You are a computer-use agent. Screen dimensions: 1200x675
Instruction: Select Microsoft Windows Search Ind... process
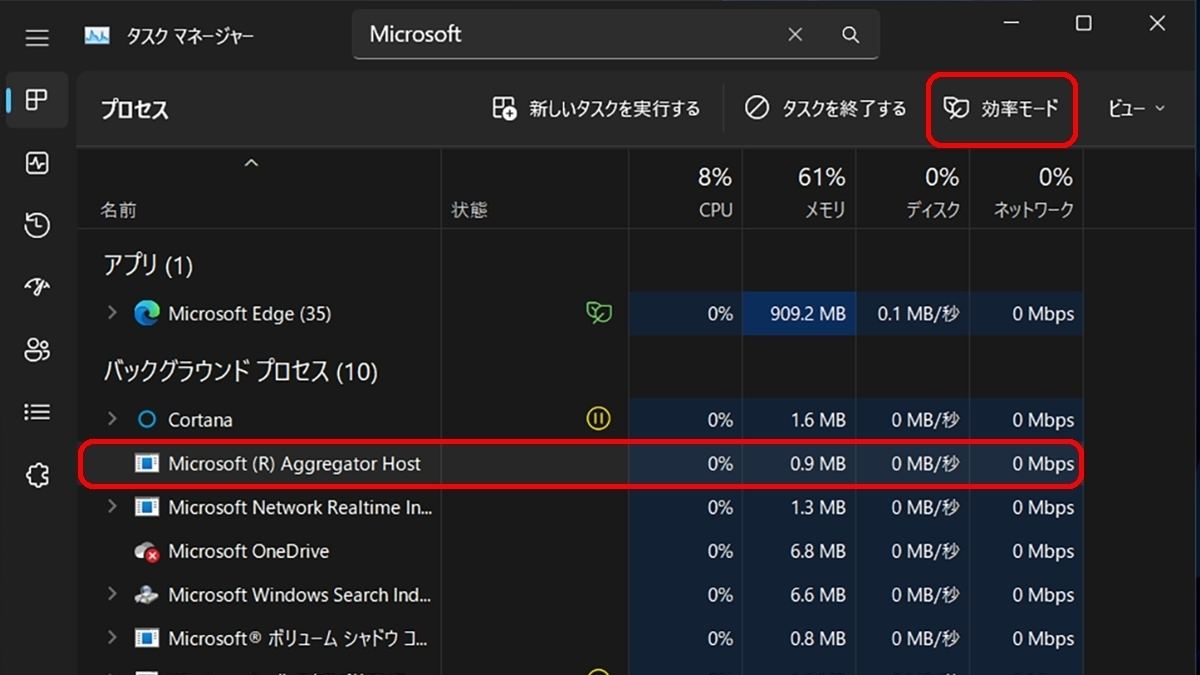pos(300,595)
